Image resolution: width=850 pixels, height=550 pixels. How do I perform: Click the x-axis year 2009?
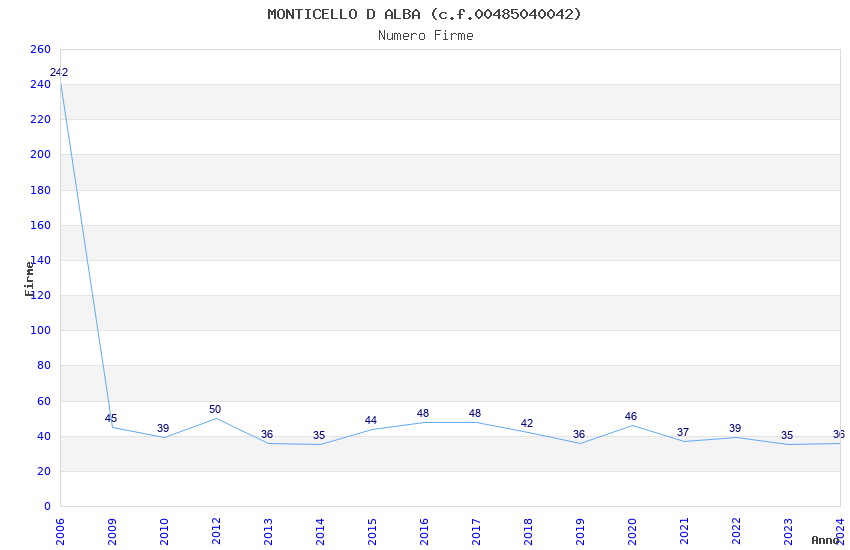112,532
